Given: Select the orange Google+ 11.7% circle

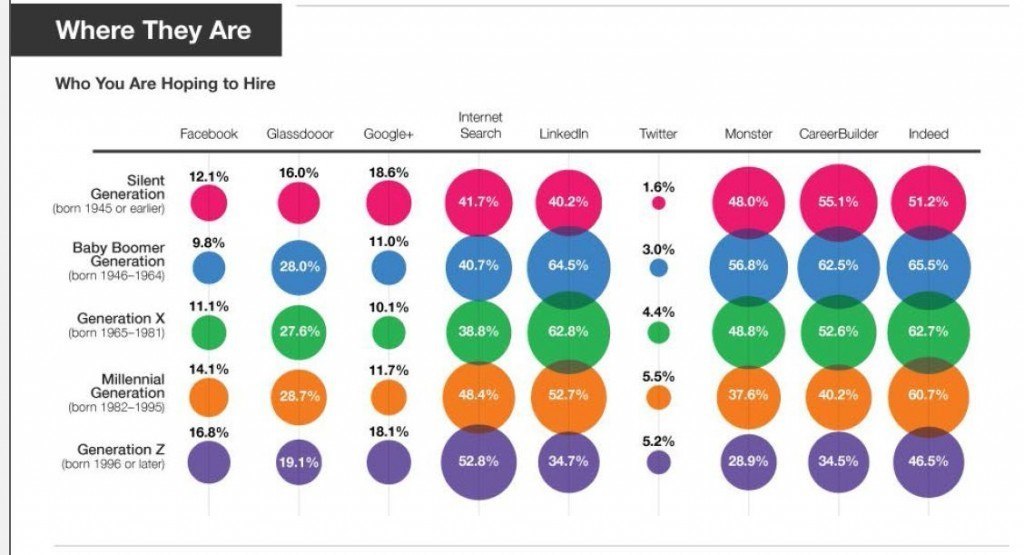Looking at the screenshot, I should (389, 398).
